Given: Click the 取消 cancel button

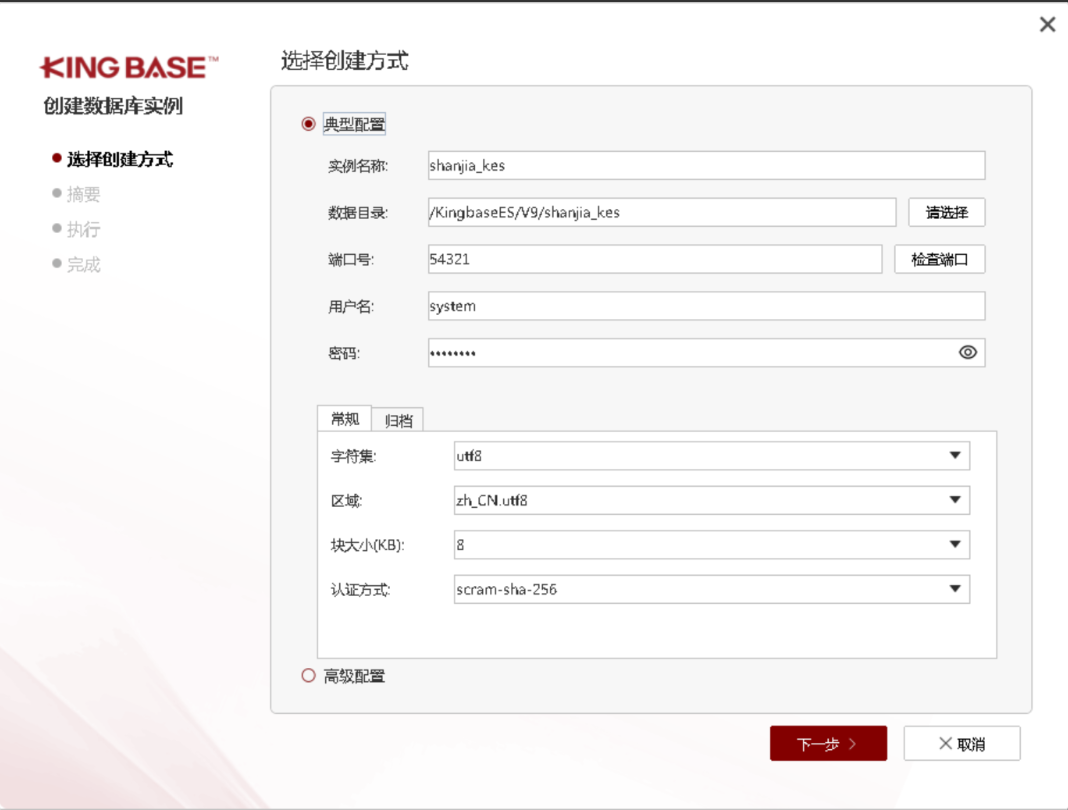Looking at the screenshot, I should (962, 743).
